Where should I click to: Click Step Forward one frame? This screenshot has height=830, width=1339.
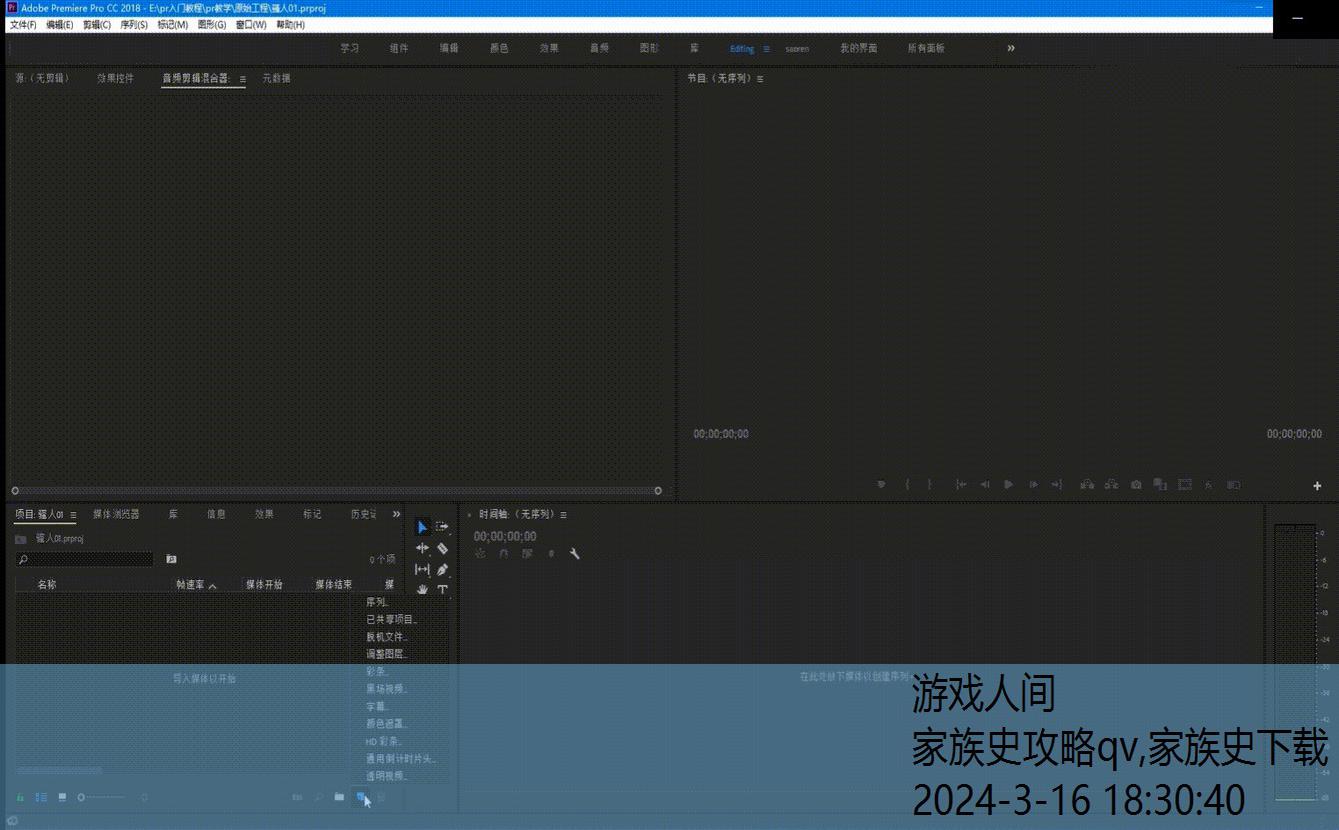click(x=1034, y=484)
